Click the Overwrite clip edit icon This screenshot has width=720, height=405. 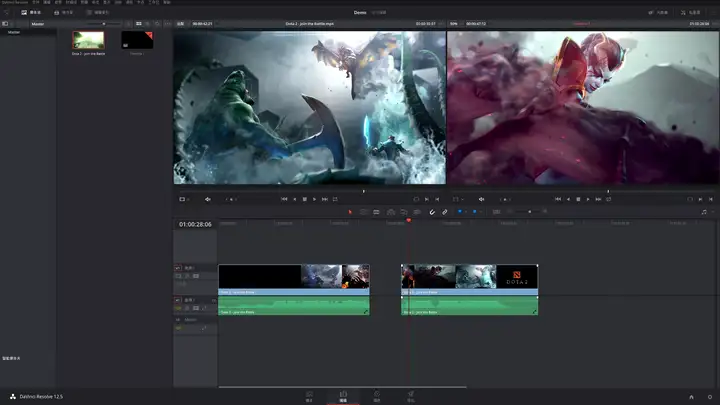404,212
